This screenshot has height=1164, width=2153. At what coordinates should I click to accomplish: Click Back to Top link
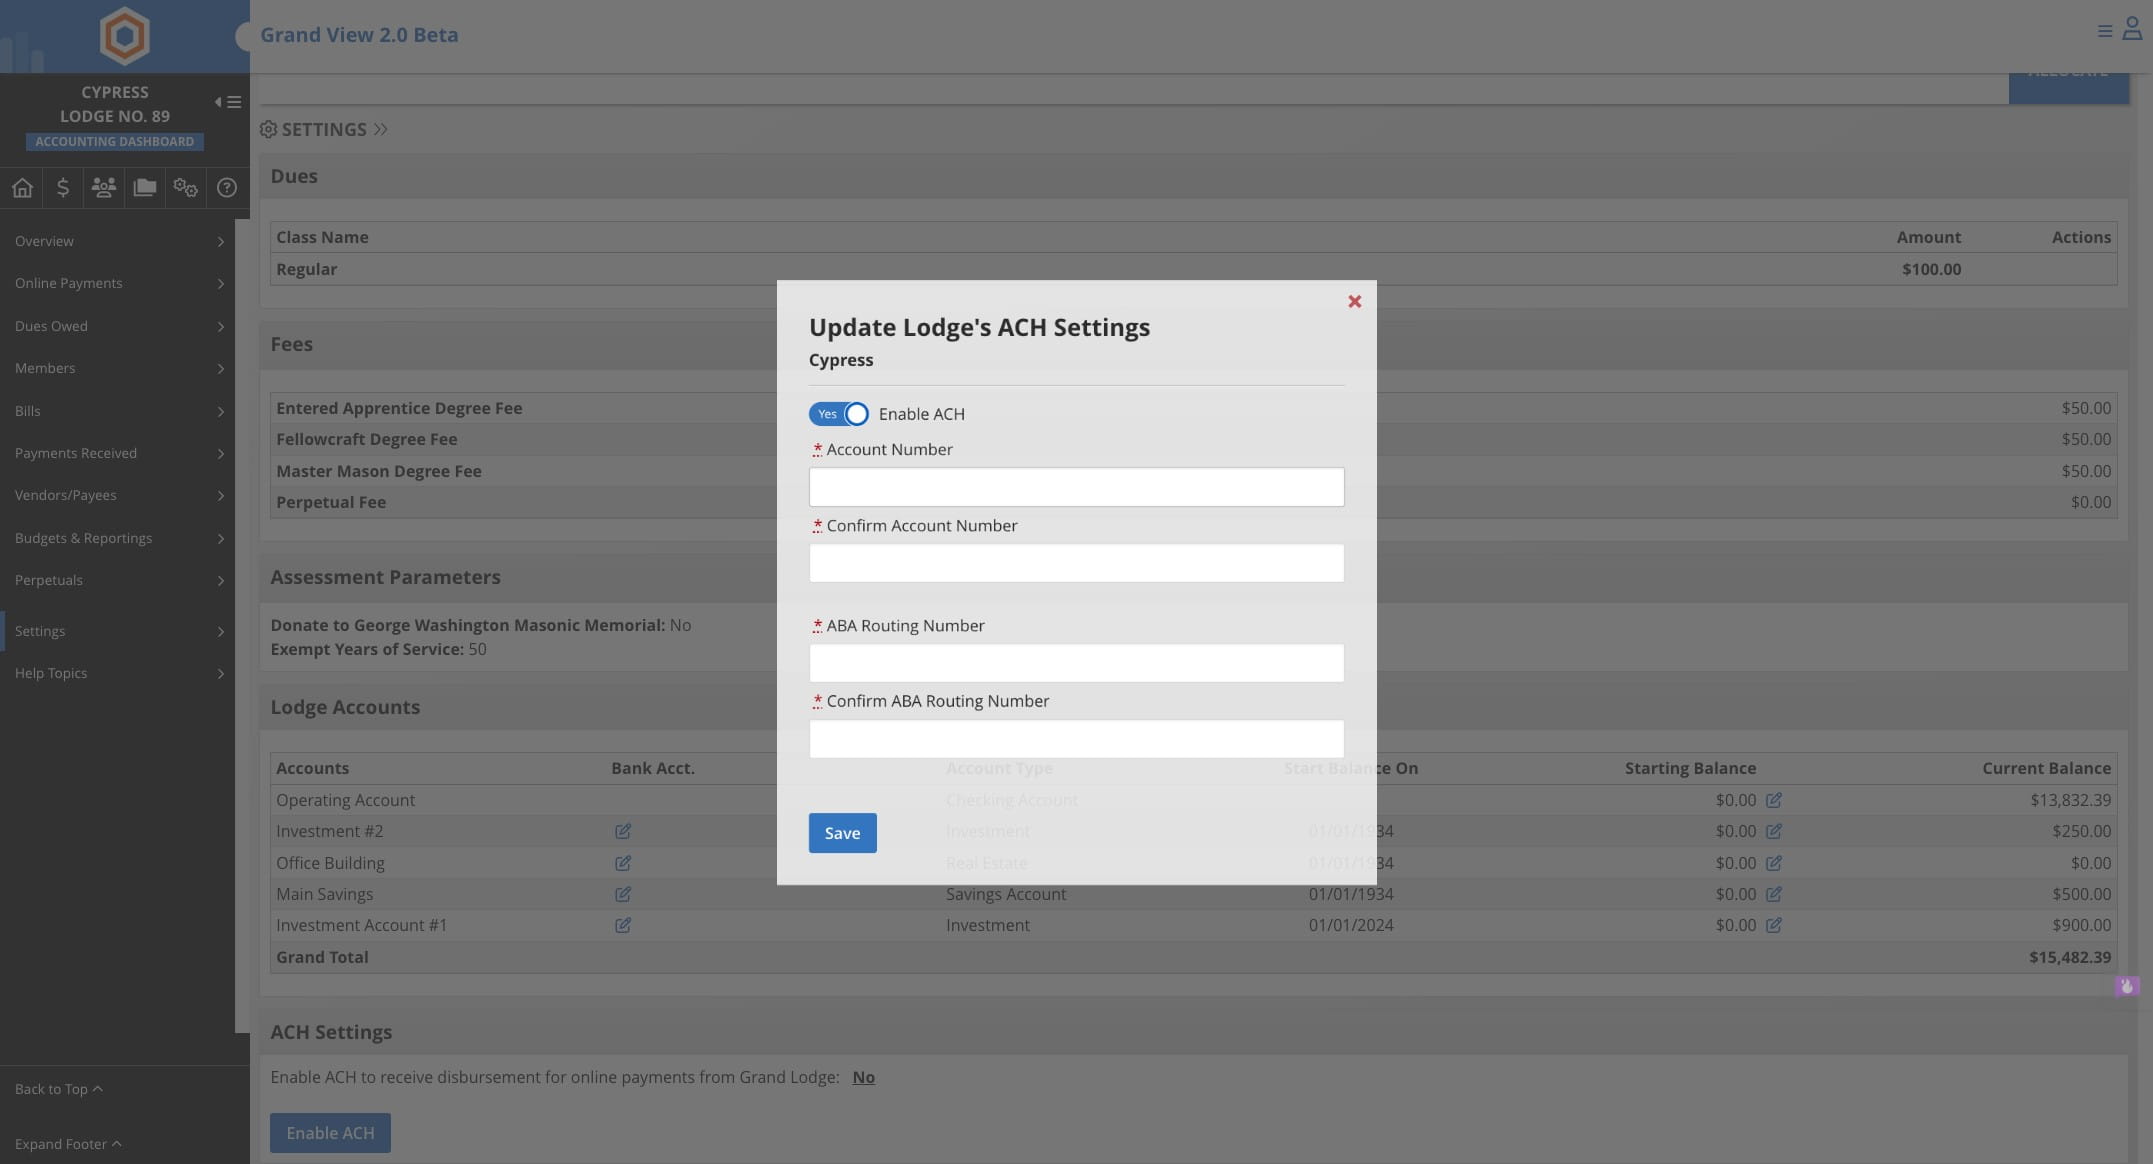[x=58, y=1089]
